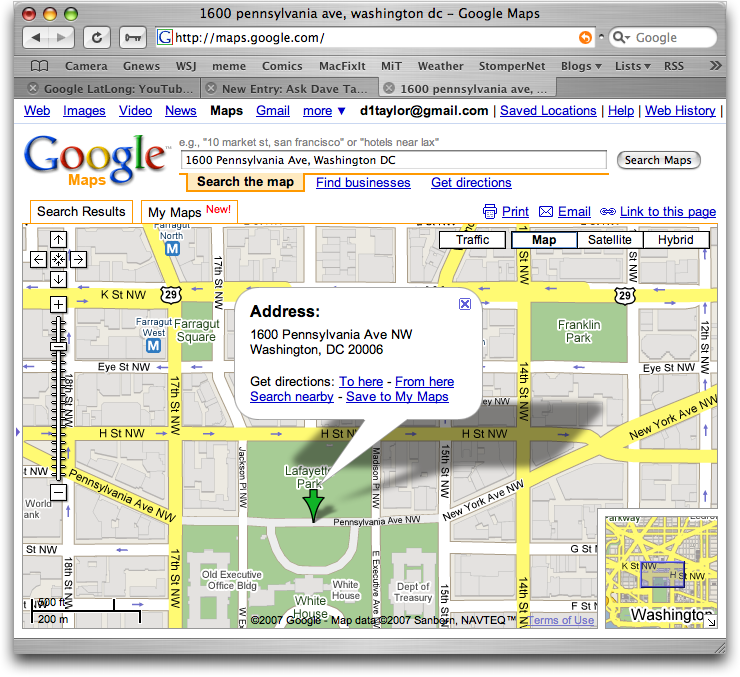
Task: Click the envelope icon beside Email
Action: click(x=546, y=212)
